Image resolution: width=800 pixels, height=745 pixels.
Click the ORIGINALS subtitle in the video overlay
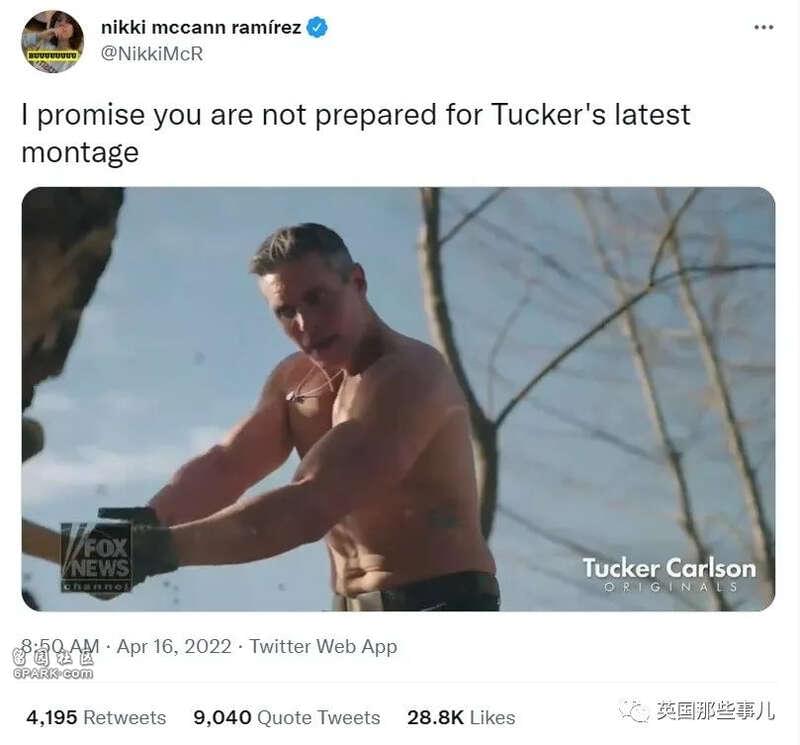[670, 587]
